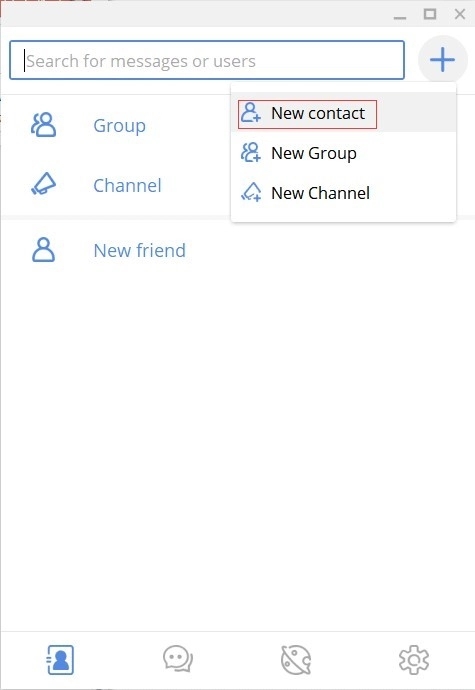Open the New friend entry
475x690 pixels.
coord(140,250)
